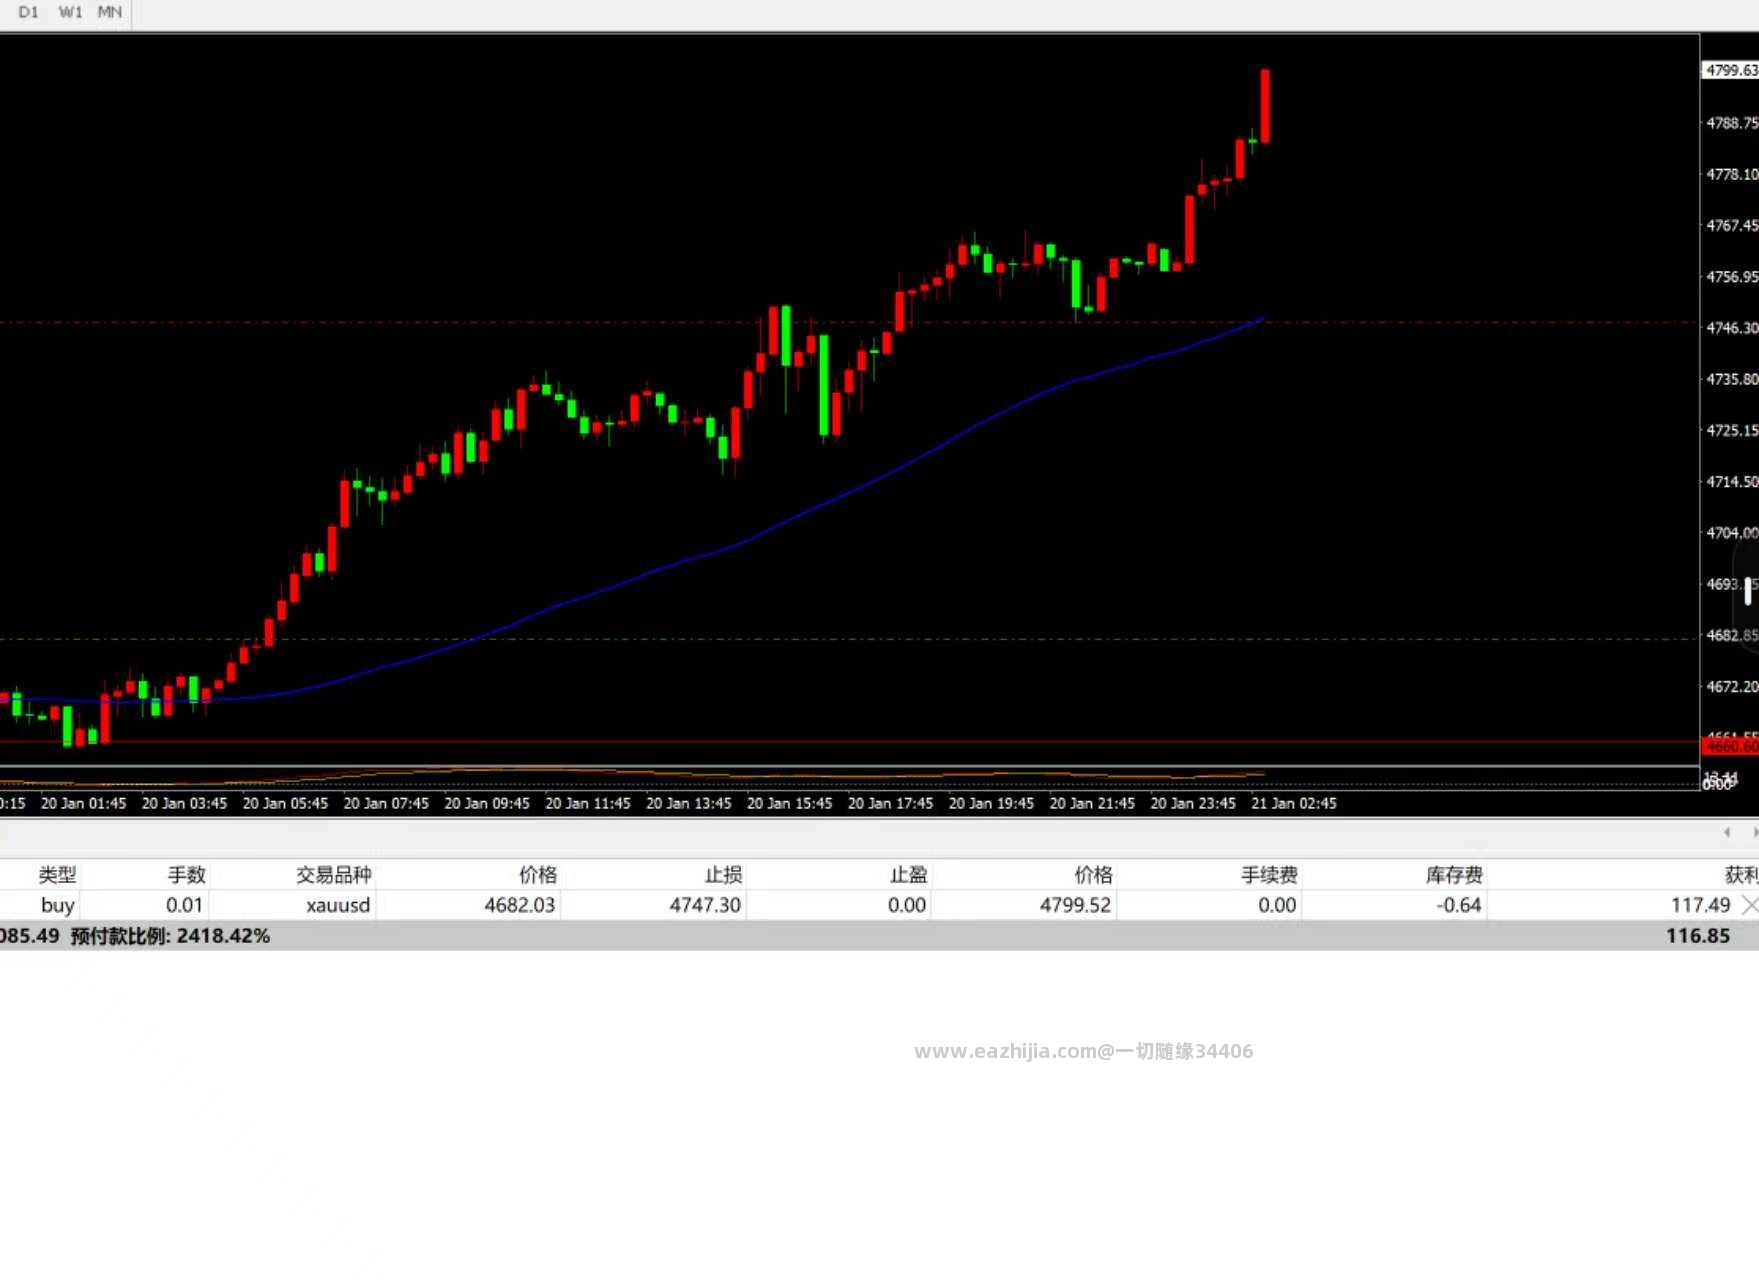1759x1280 pixels.
Task: Click the current price tag '4799.63' on scale
Action: tap(1731, 70)
